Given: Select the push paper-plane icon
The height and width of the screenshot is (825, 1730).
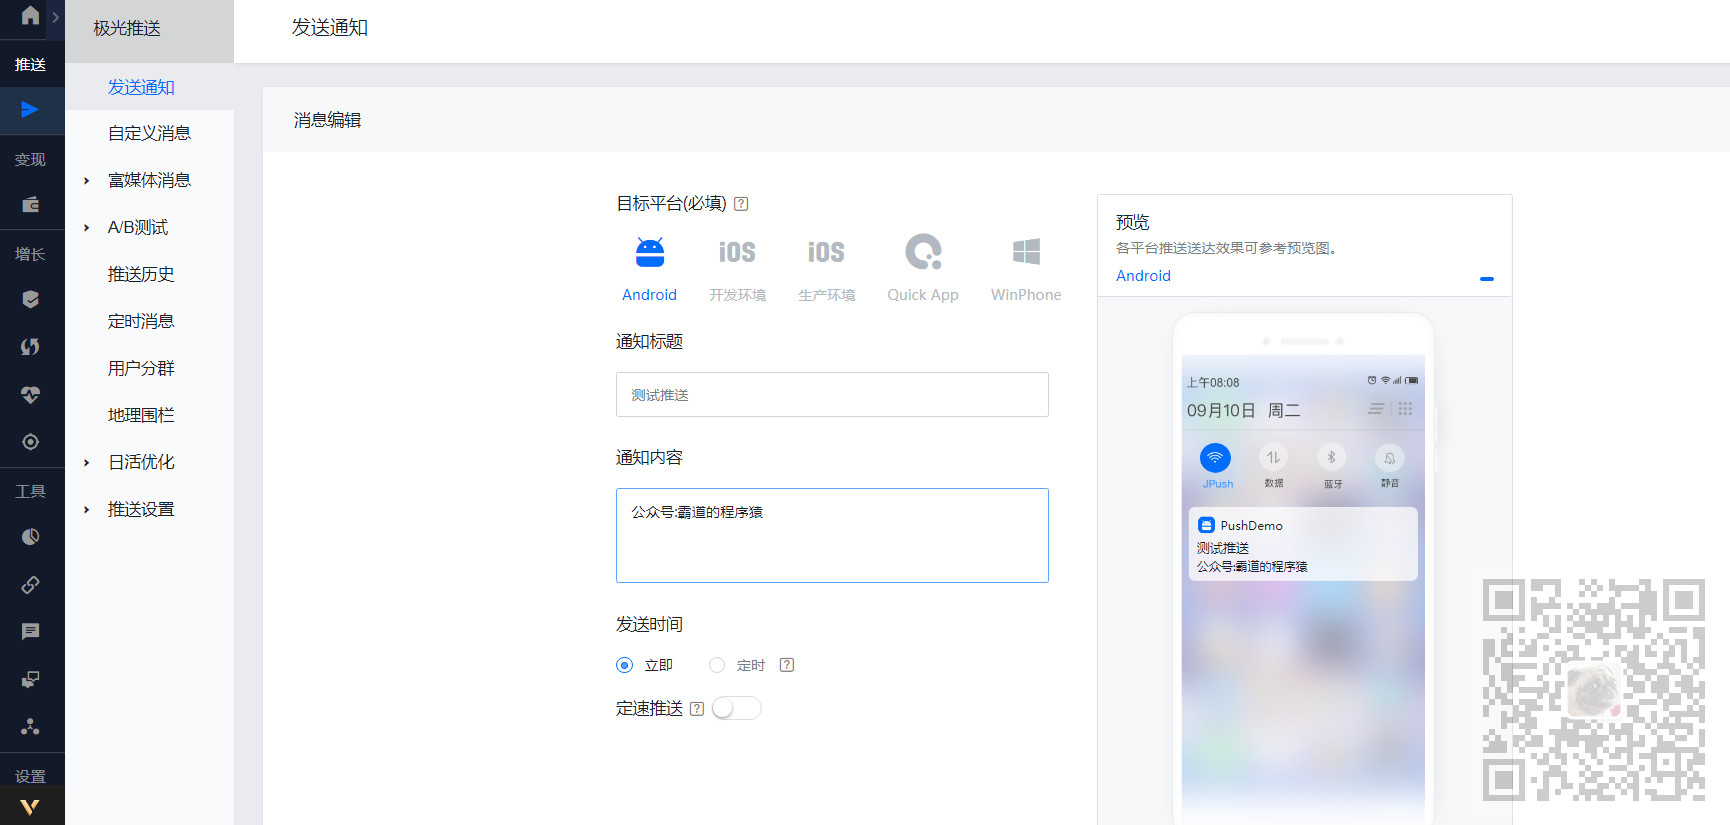Looking at the screenshot, I should [x=30, y=109].
